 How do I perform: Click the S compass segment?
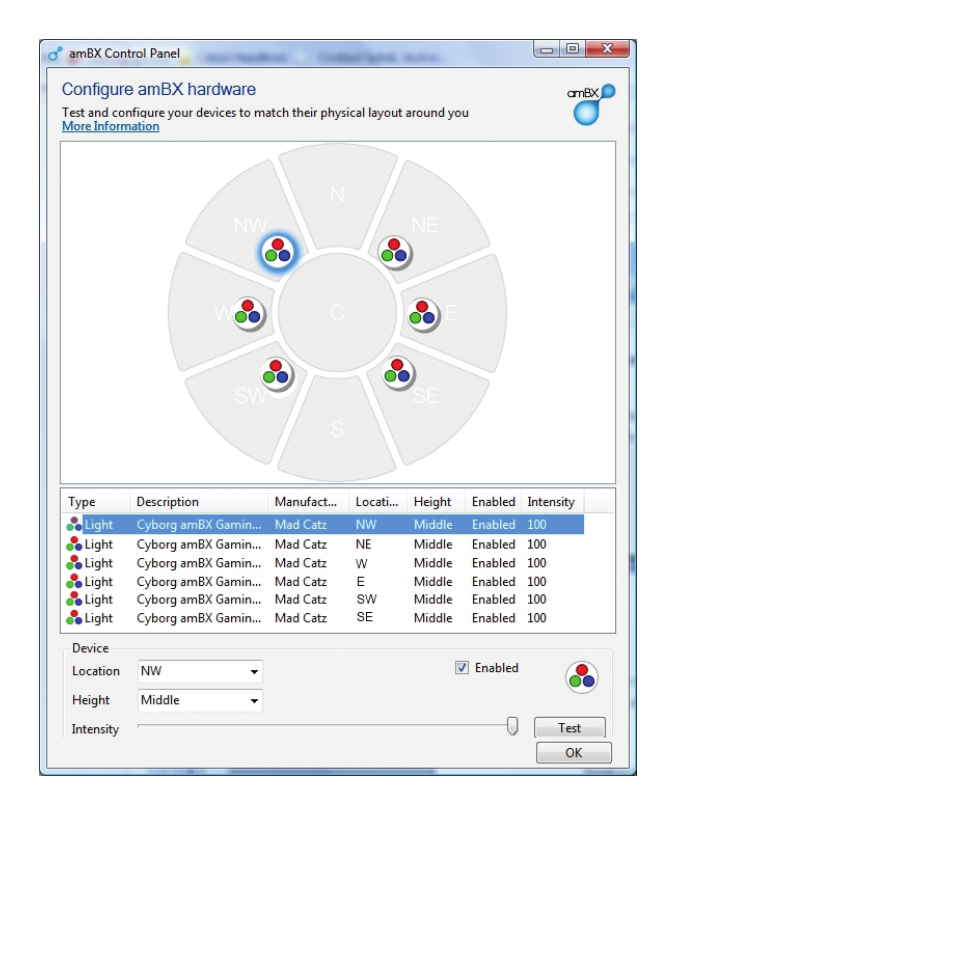tap(338, 429)
